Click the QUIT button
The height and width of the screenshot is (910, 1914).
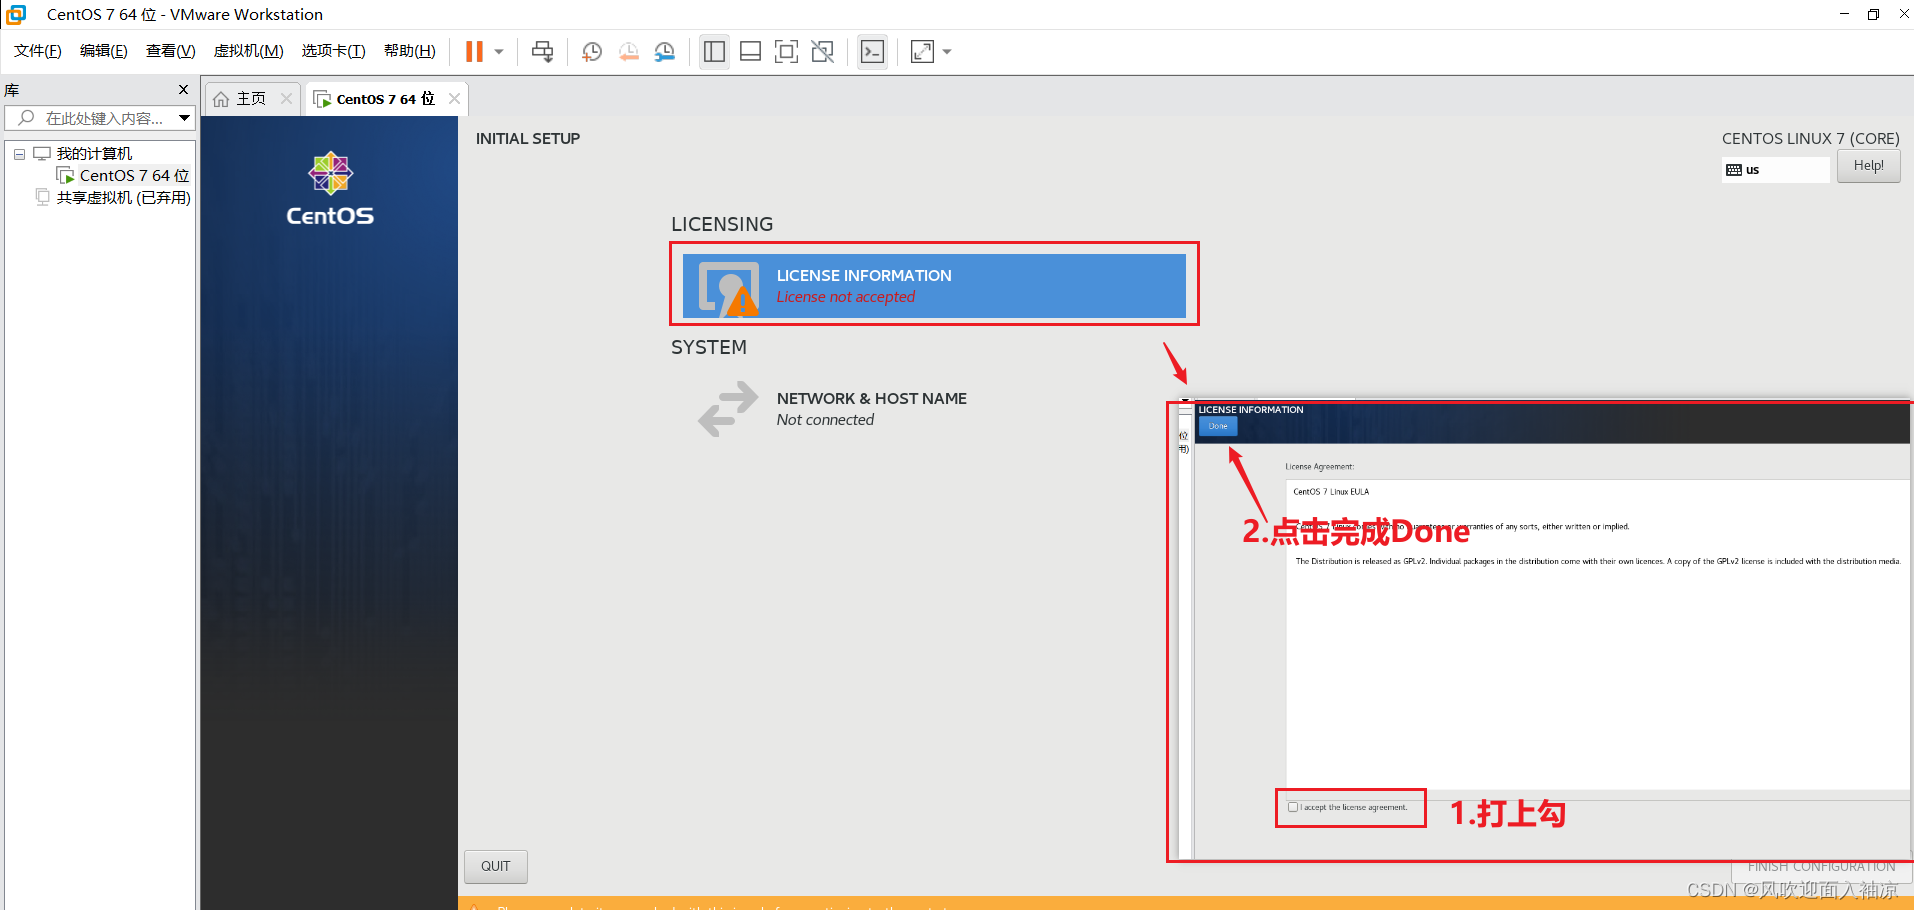(495, 866)
